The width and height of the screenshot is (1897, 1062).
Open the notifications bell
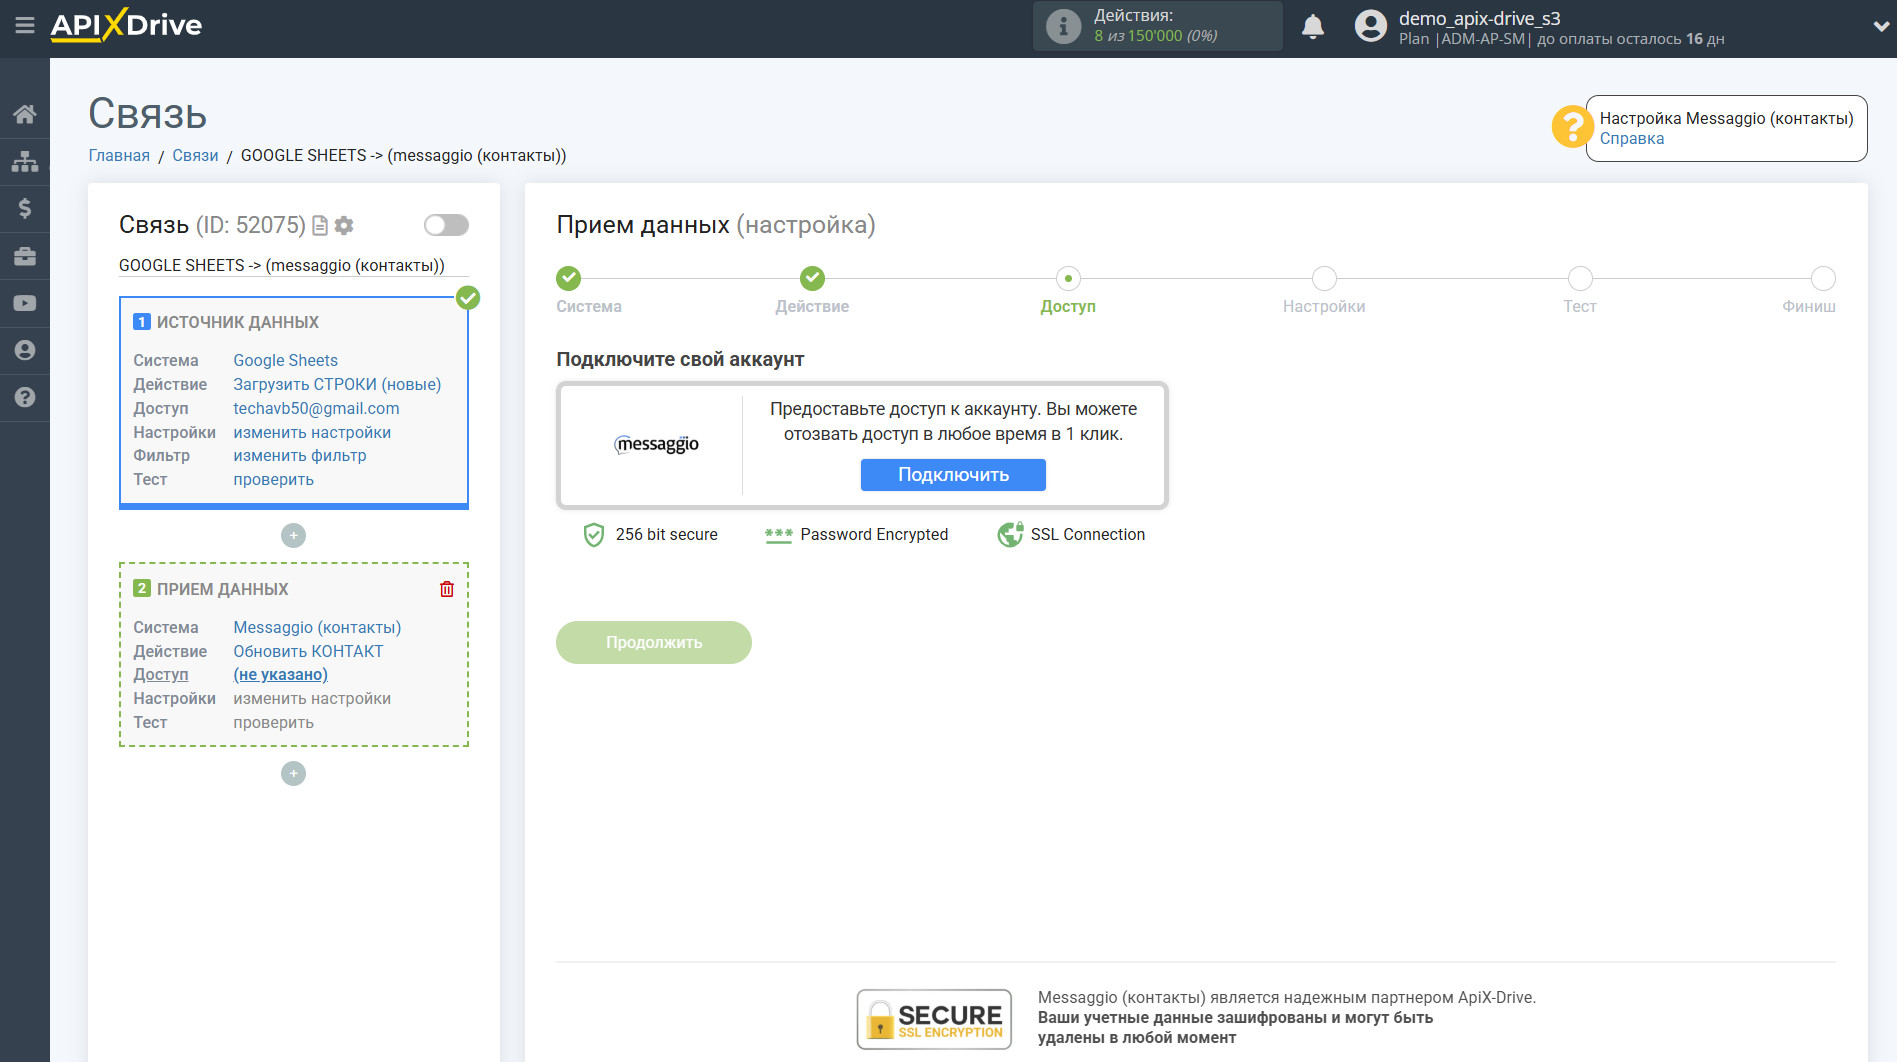coord(1312,27)
